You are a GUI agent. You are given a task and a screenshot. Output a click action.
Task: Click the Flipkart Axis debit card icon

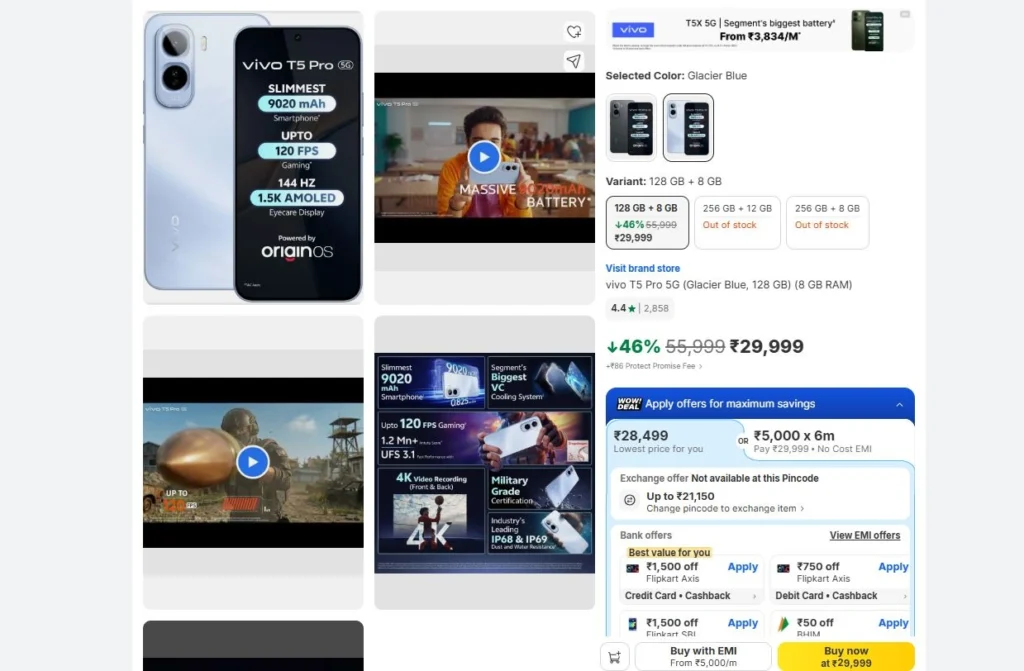pyautogui.click(x=783, y=568)
